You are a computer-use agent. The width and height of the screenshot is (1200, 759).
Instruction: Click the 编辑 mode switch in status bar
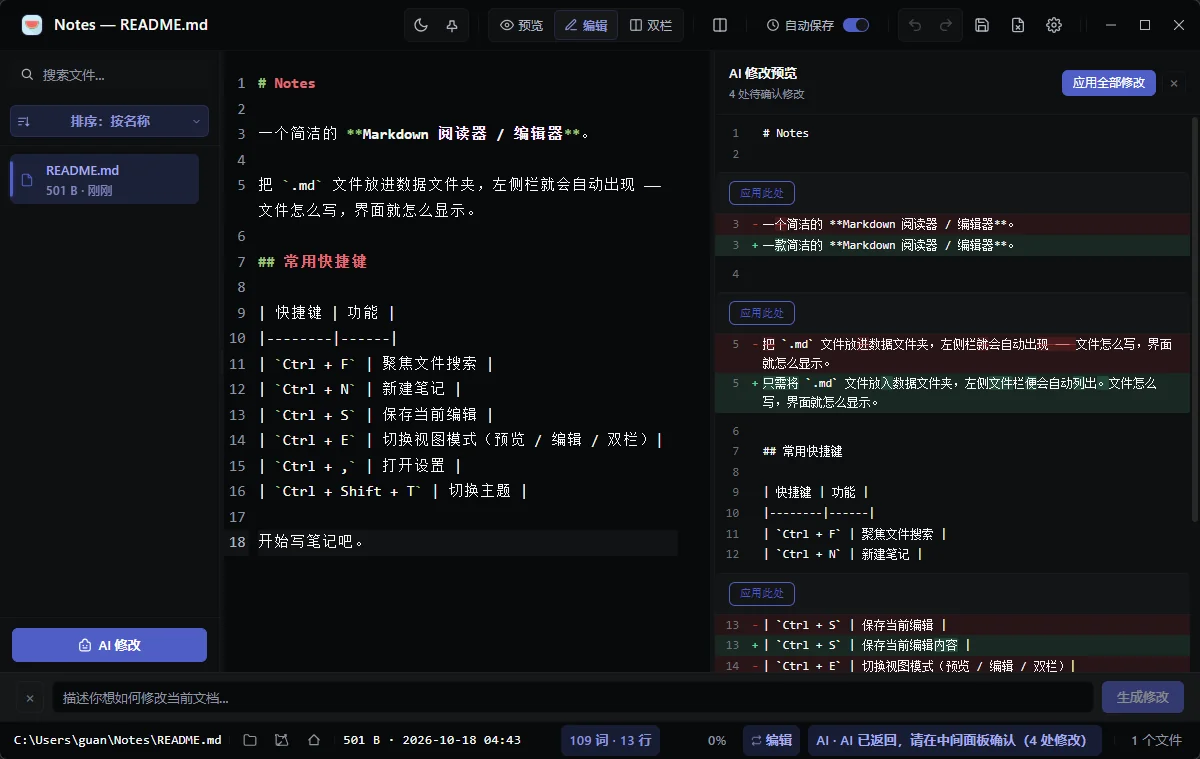click(x=769, y=740)
